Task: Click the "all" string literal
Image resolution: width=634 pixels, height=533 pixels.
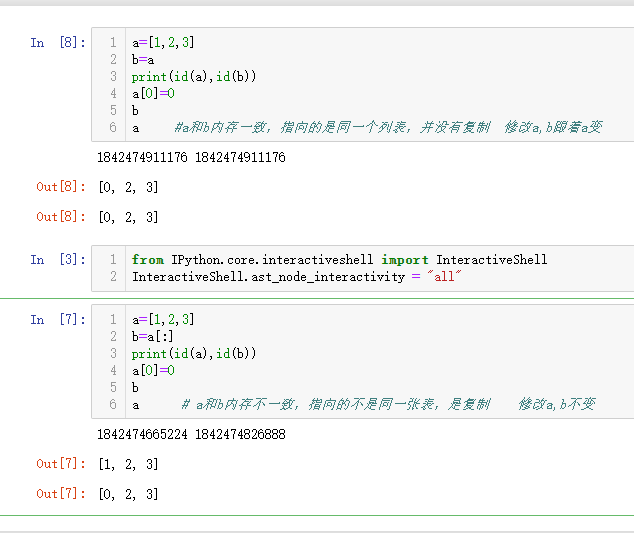Action: [444, 277]
